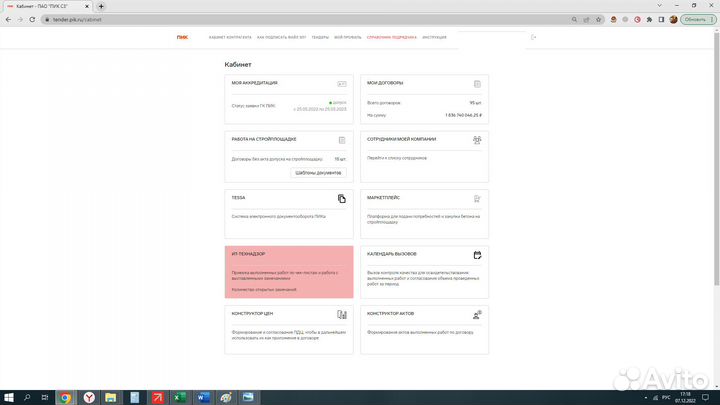Open the Chrome extensions puzzle icon

(x=649, y=20)
